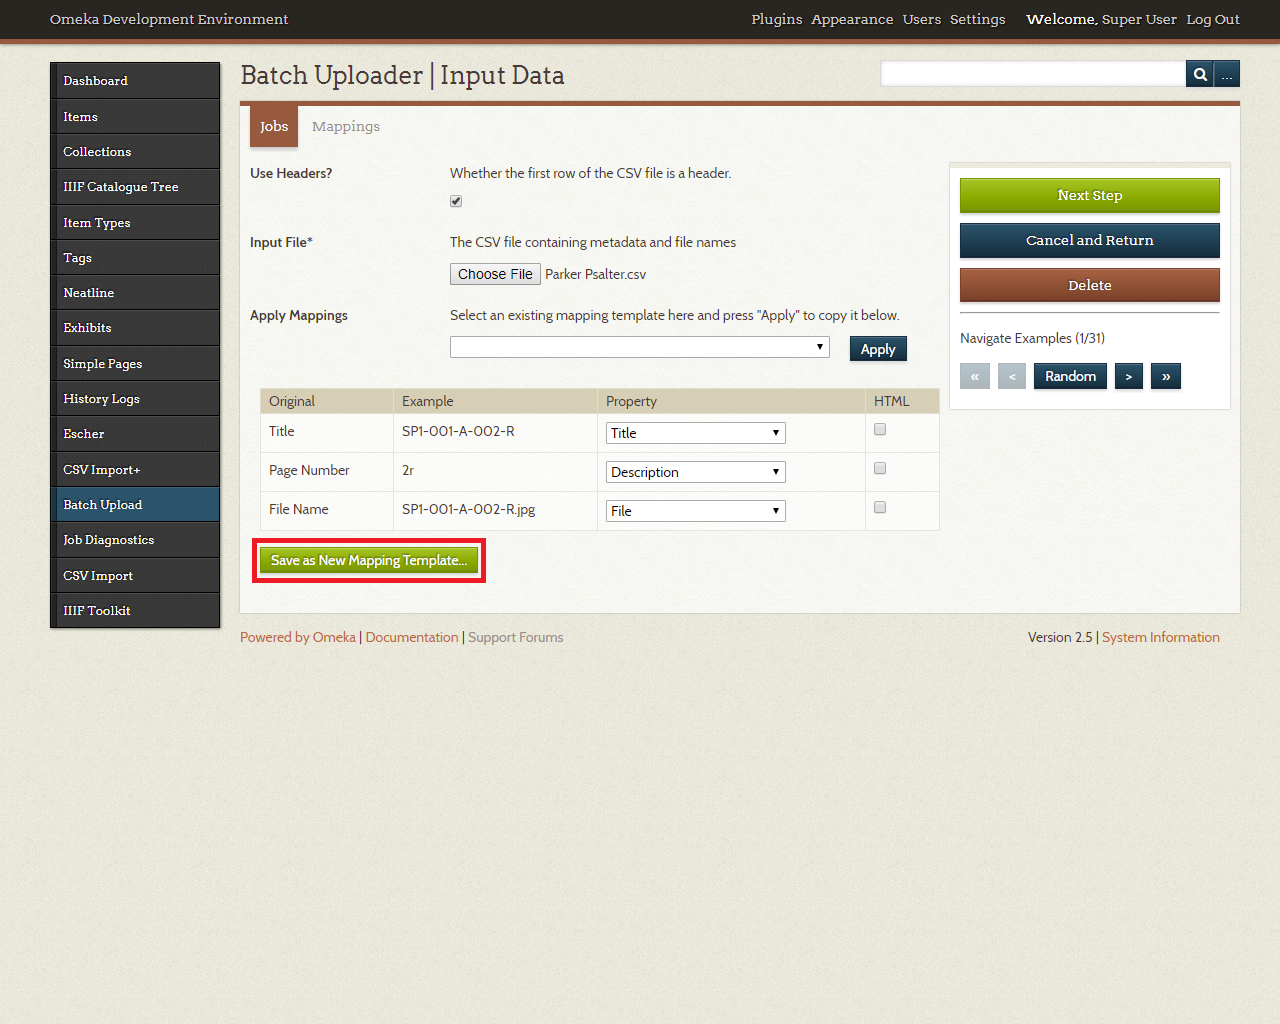Enable HTML checkbox for Page Number row
Viewport: 1280px width, 1024px height.
pyautogui.click(x=880, y=468)
